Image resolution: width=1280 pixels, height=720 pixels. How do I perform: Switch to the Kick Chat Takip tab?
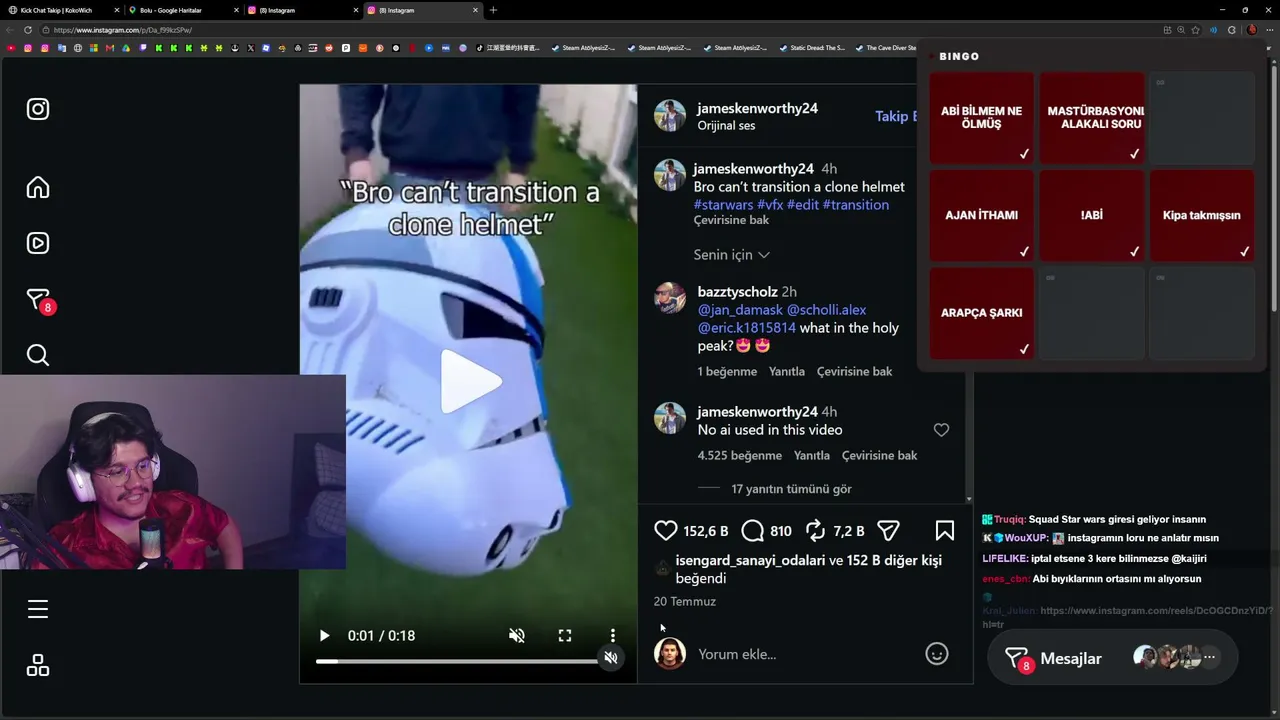click(x=62, y=10)
